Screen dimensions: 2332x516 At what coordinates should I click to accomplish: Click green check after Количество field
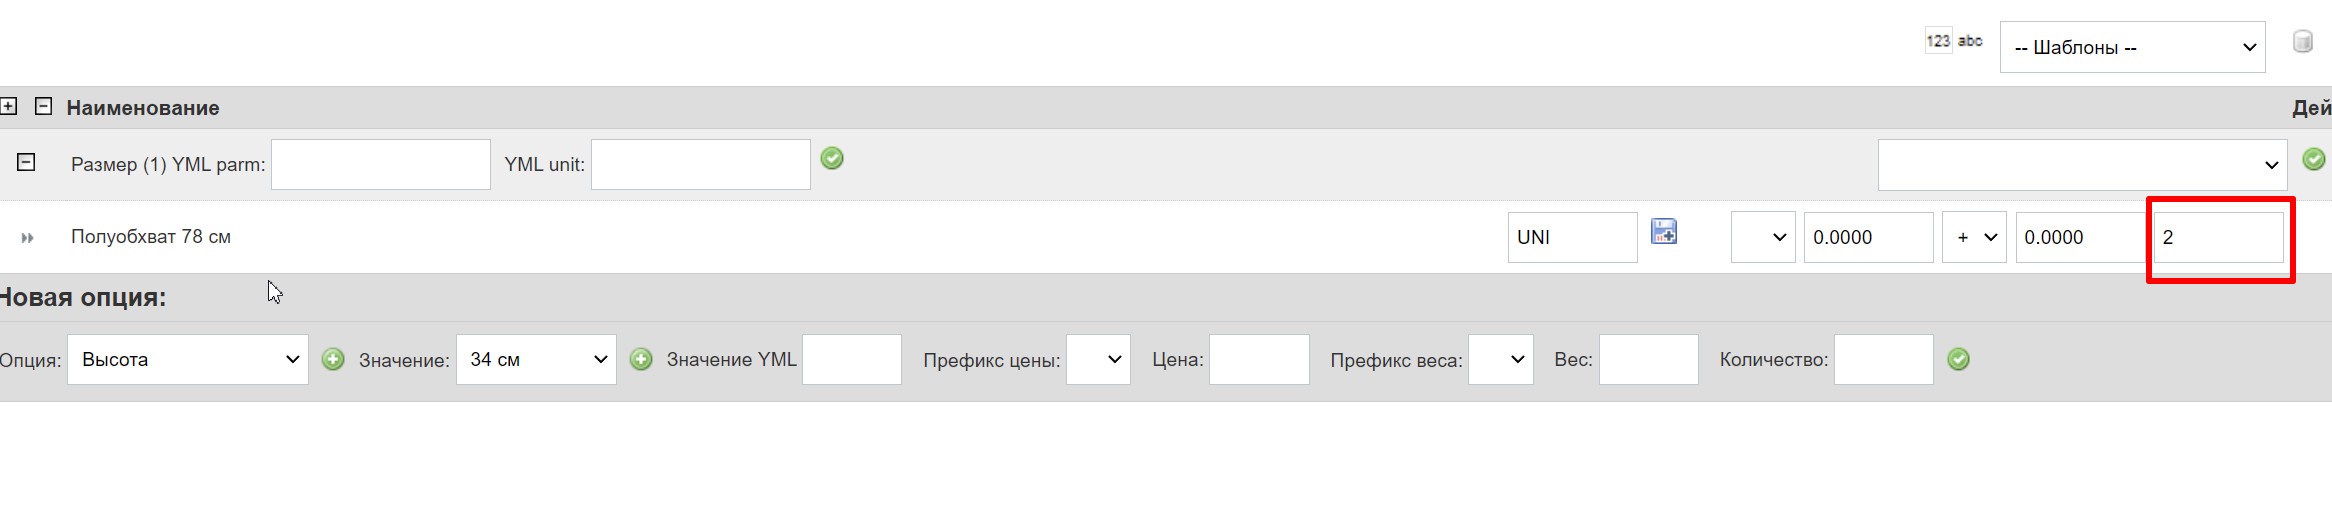tap(1959, 359)
